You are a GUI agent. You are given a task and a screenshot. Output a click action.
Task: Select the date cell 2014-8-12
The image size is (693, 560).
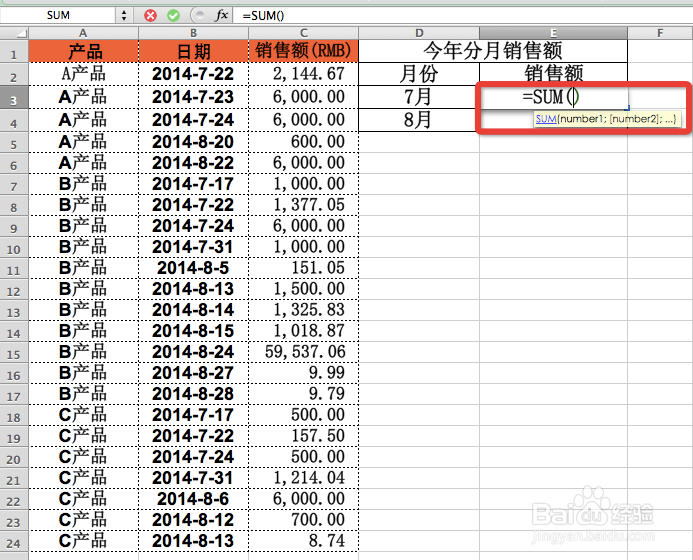click(194, 520)
